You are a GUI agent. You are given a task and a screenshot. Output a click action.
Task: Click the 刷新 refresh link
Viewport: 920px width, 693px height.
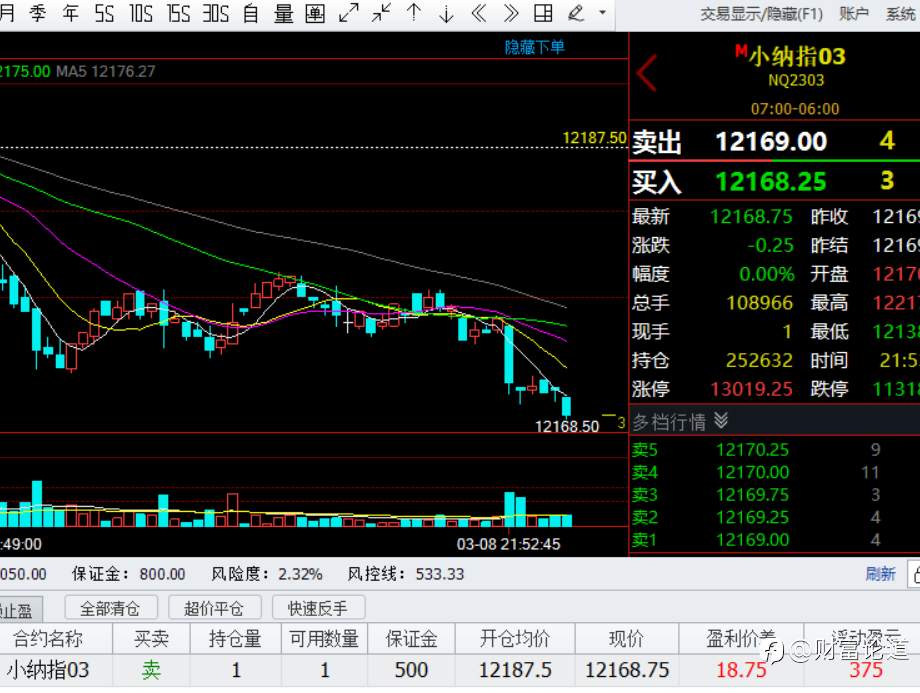[881, 574]
